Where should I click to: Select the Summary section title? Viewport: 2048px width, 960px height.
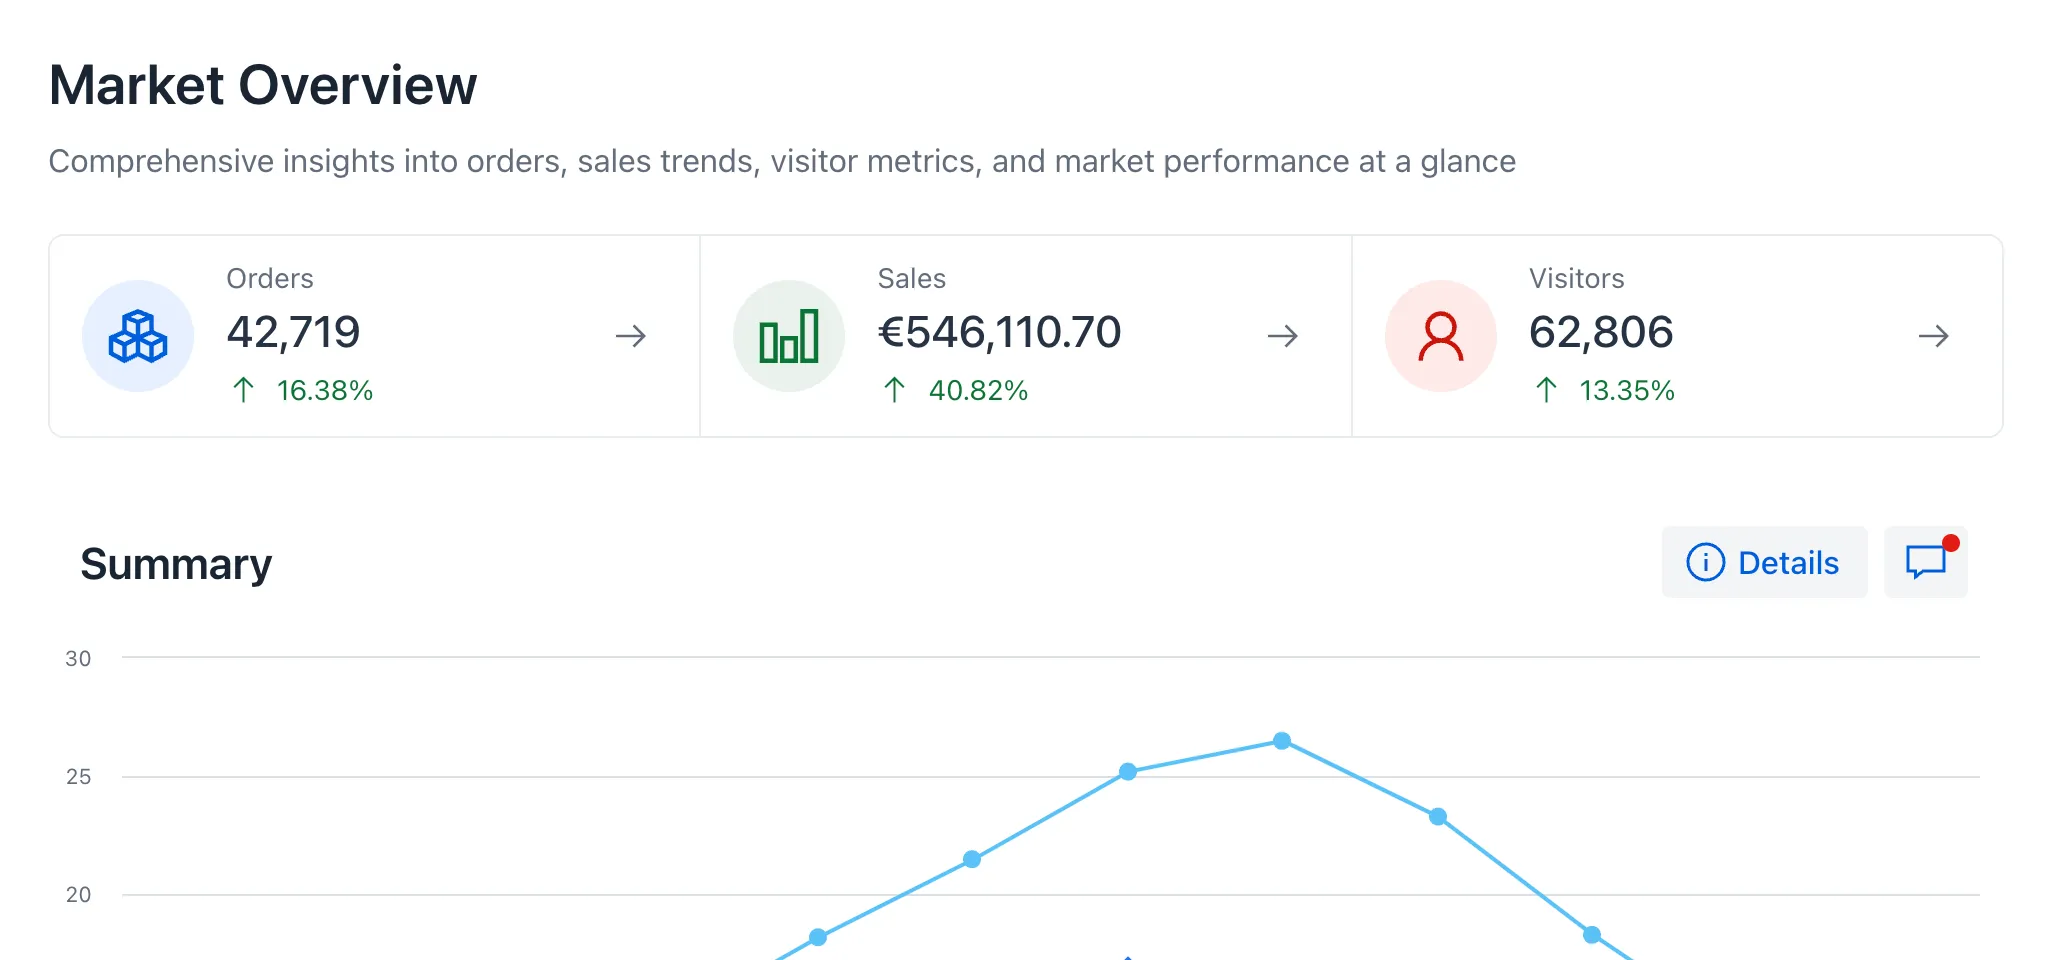[175, 563]
